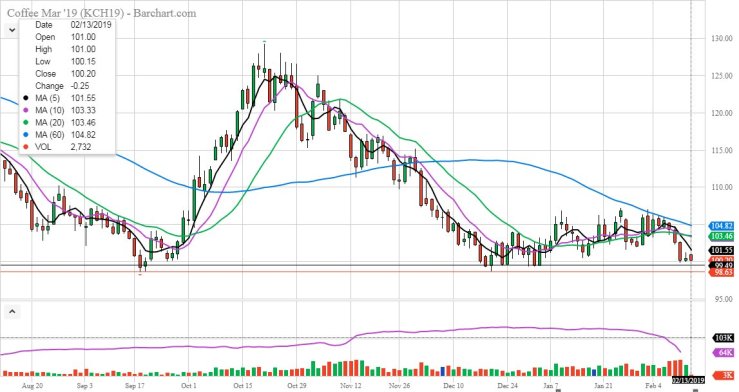Click the Oct 15 date axis label

point(243,386)
